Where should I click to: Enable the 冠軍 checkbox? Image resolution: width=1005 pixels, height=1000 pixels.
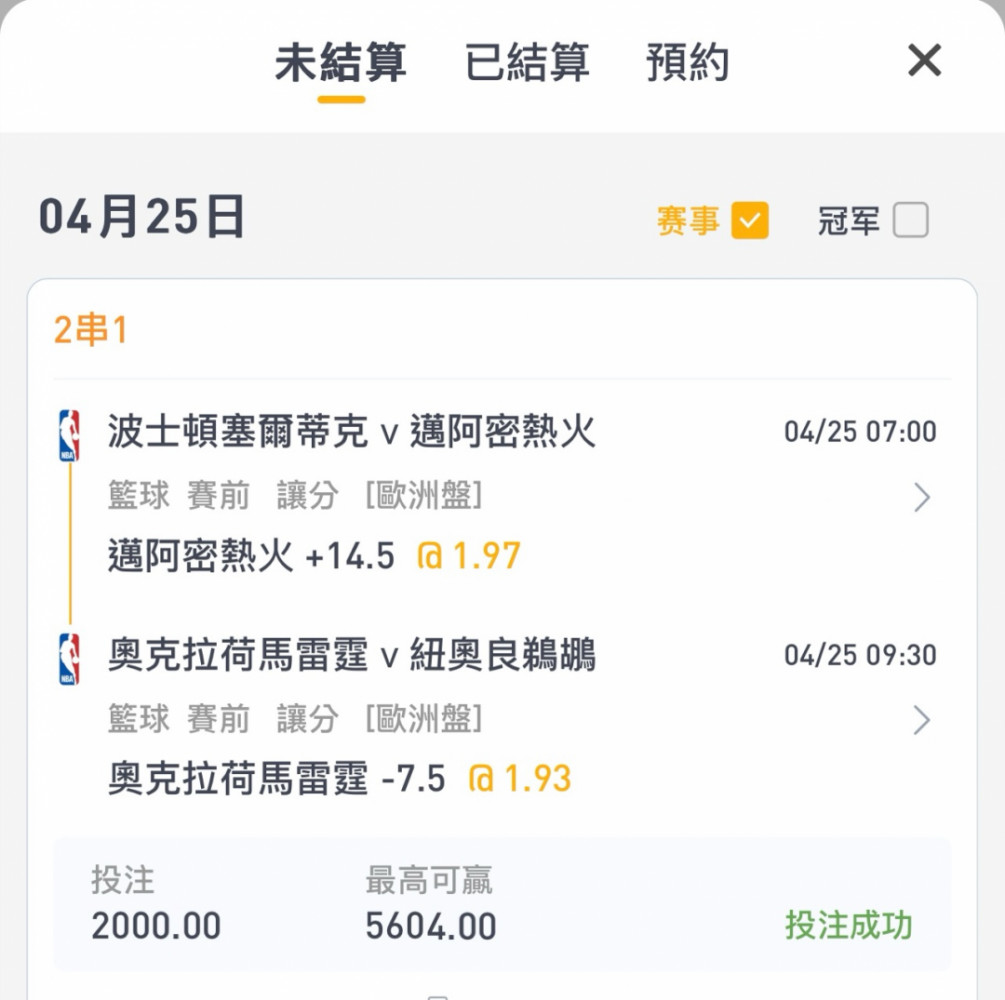[x=910, y=220]
